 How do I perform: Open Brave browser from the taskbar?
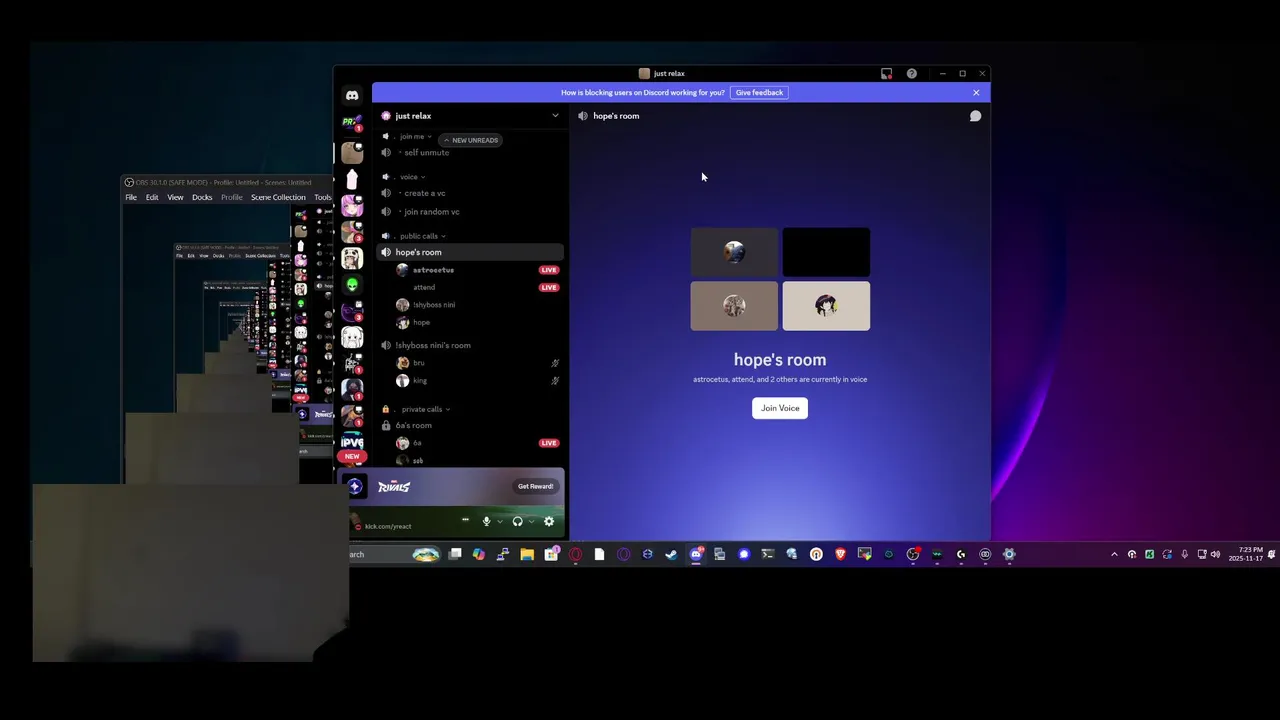840,554
